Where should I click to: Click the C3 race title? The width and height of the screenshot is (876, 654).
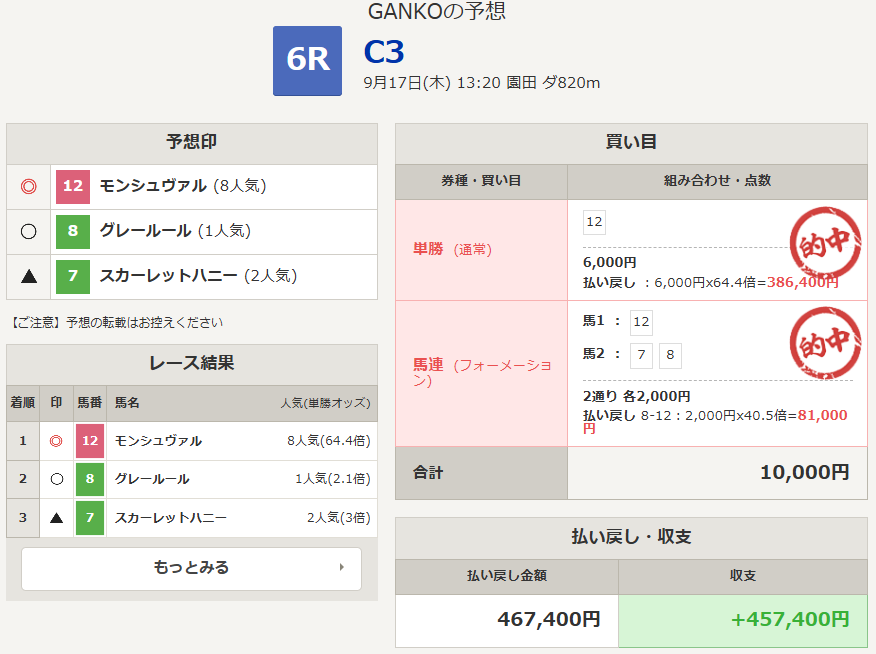(384, 52)
